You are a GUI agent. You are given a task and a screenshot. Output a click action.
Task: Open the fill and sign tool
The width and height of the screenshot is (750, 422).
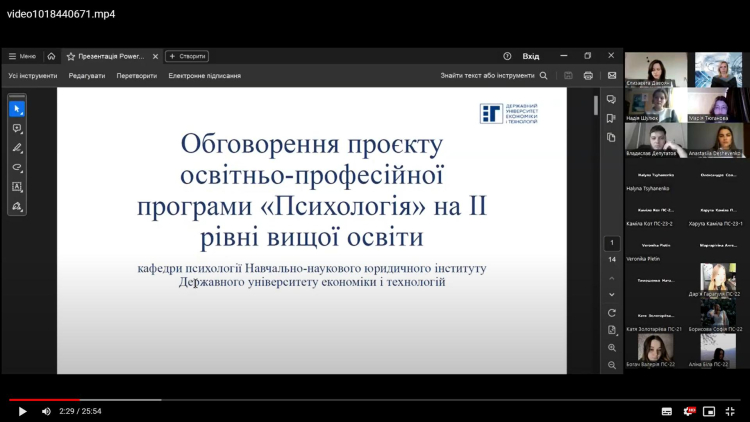[x=17, y=206]
